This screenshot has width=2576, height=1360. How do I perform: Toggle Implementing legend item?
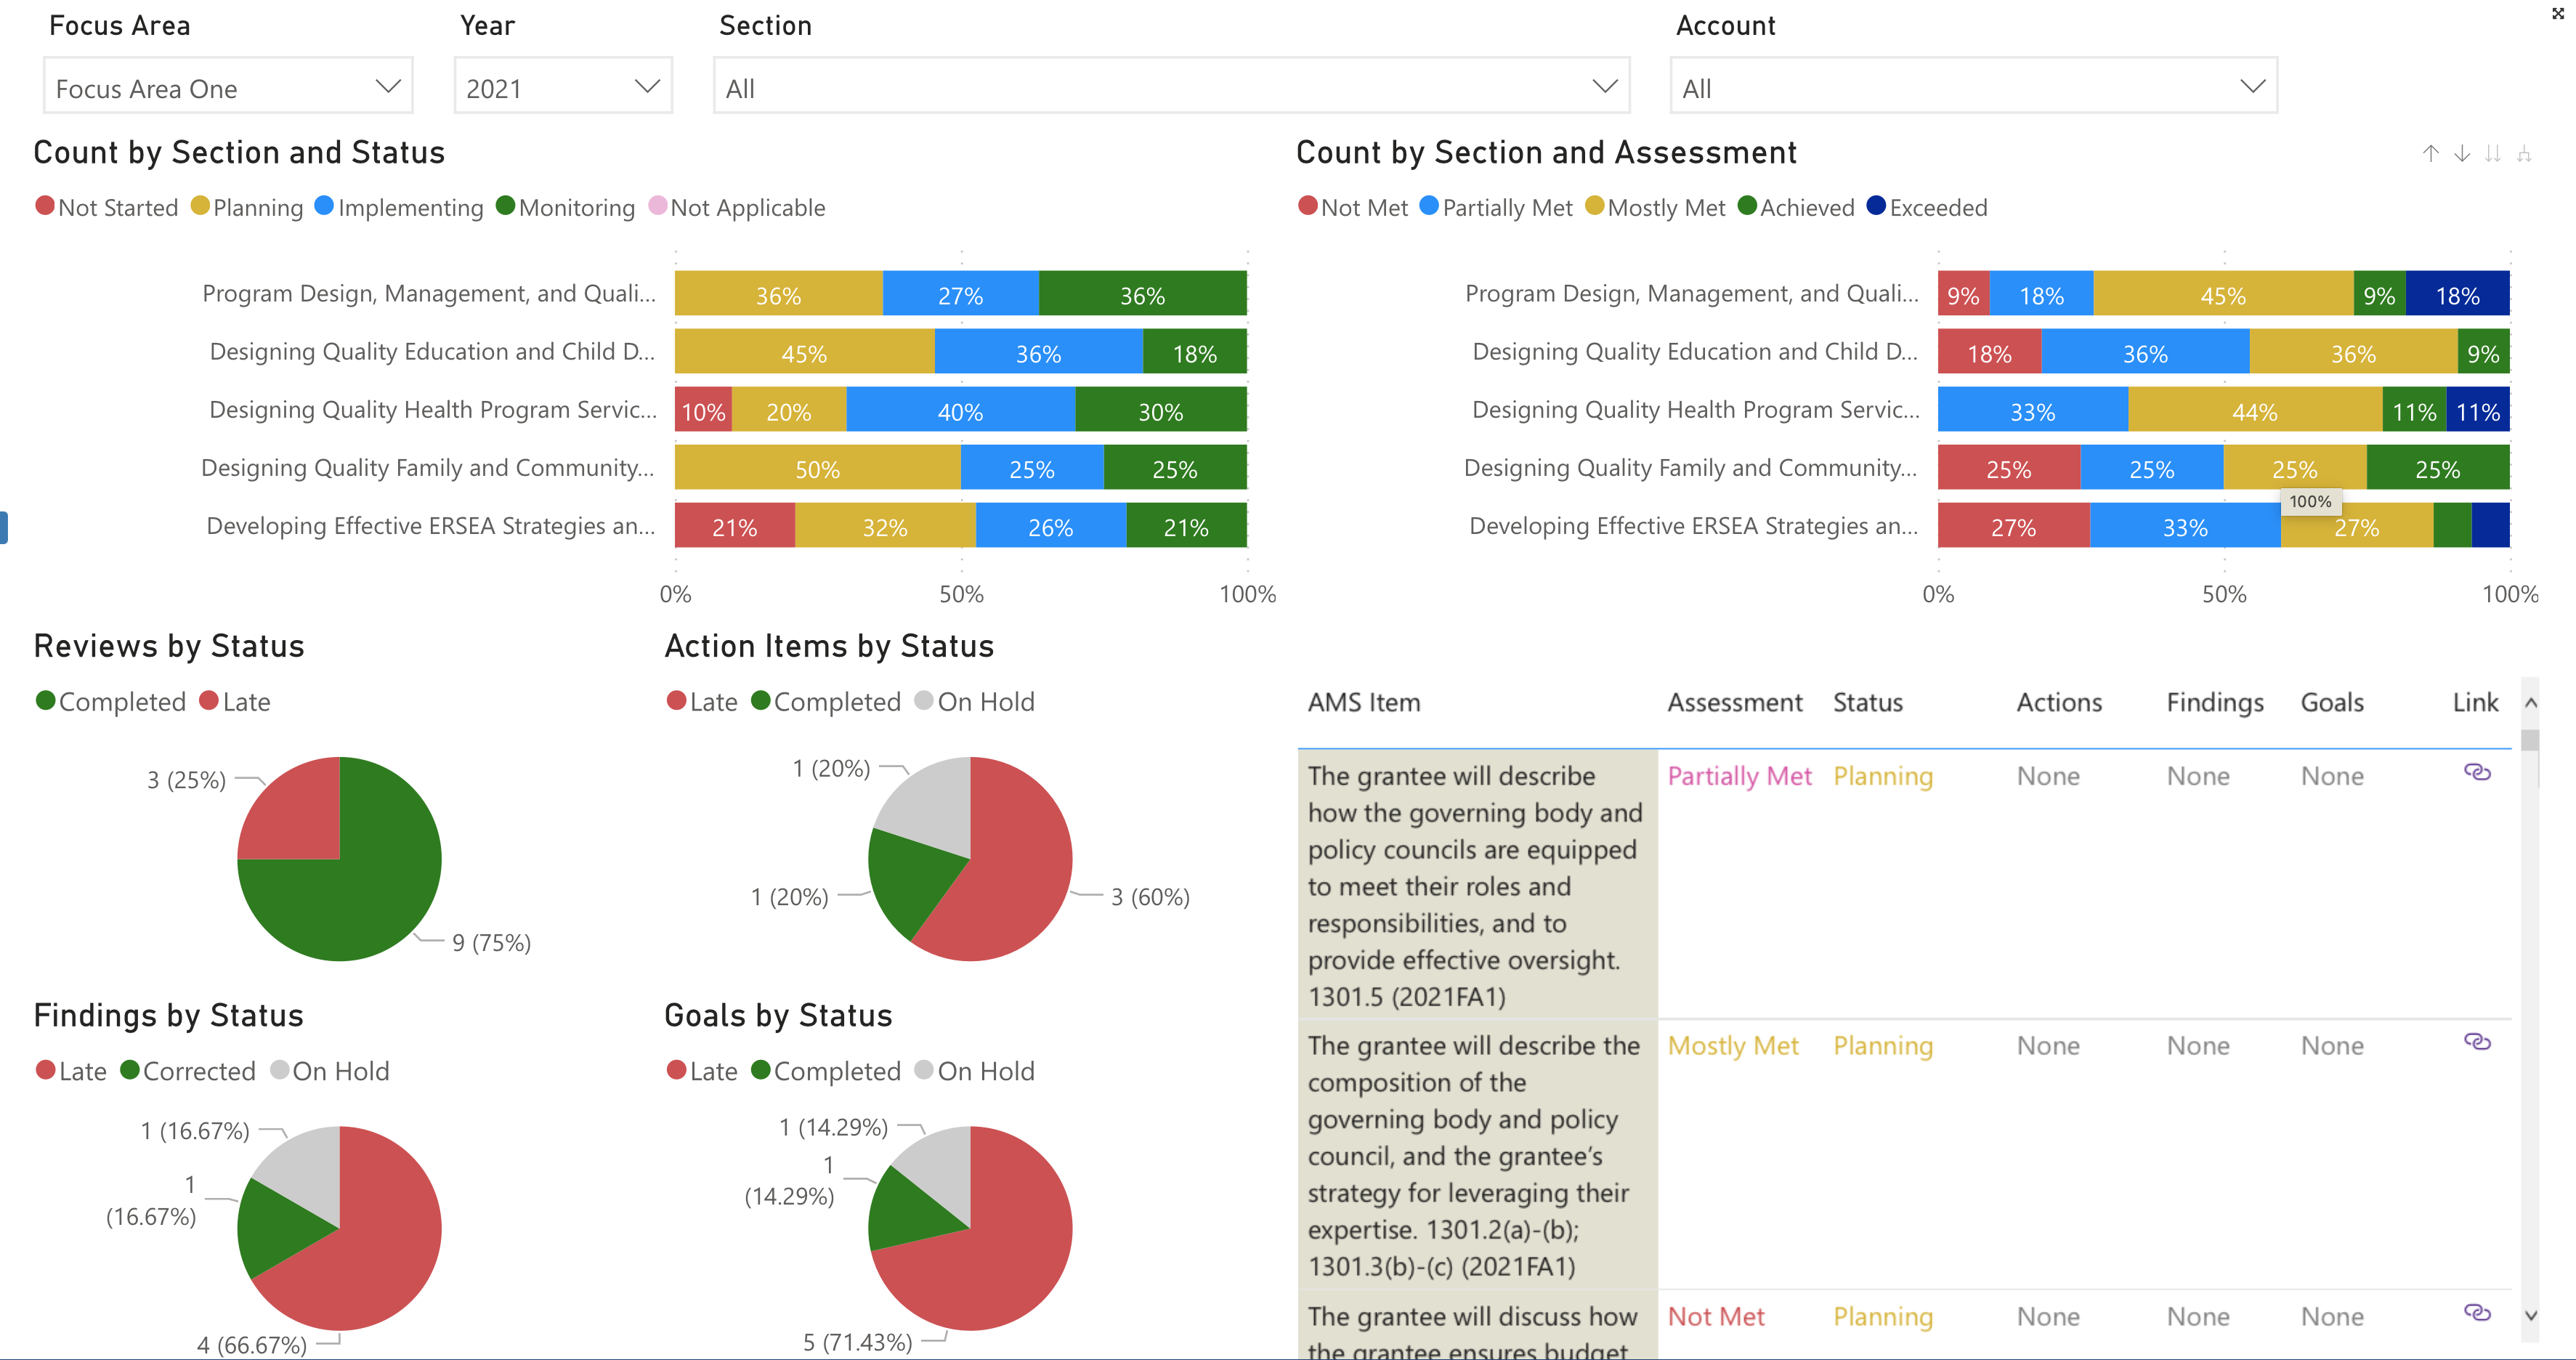tap(399, 207)
